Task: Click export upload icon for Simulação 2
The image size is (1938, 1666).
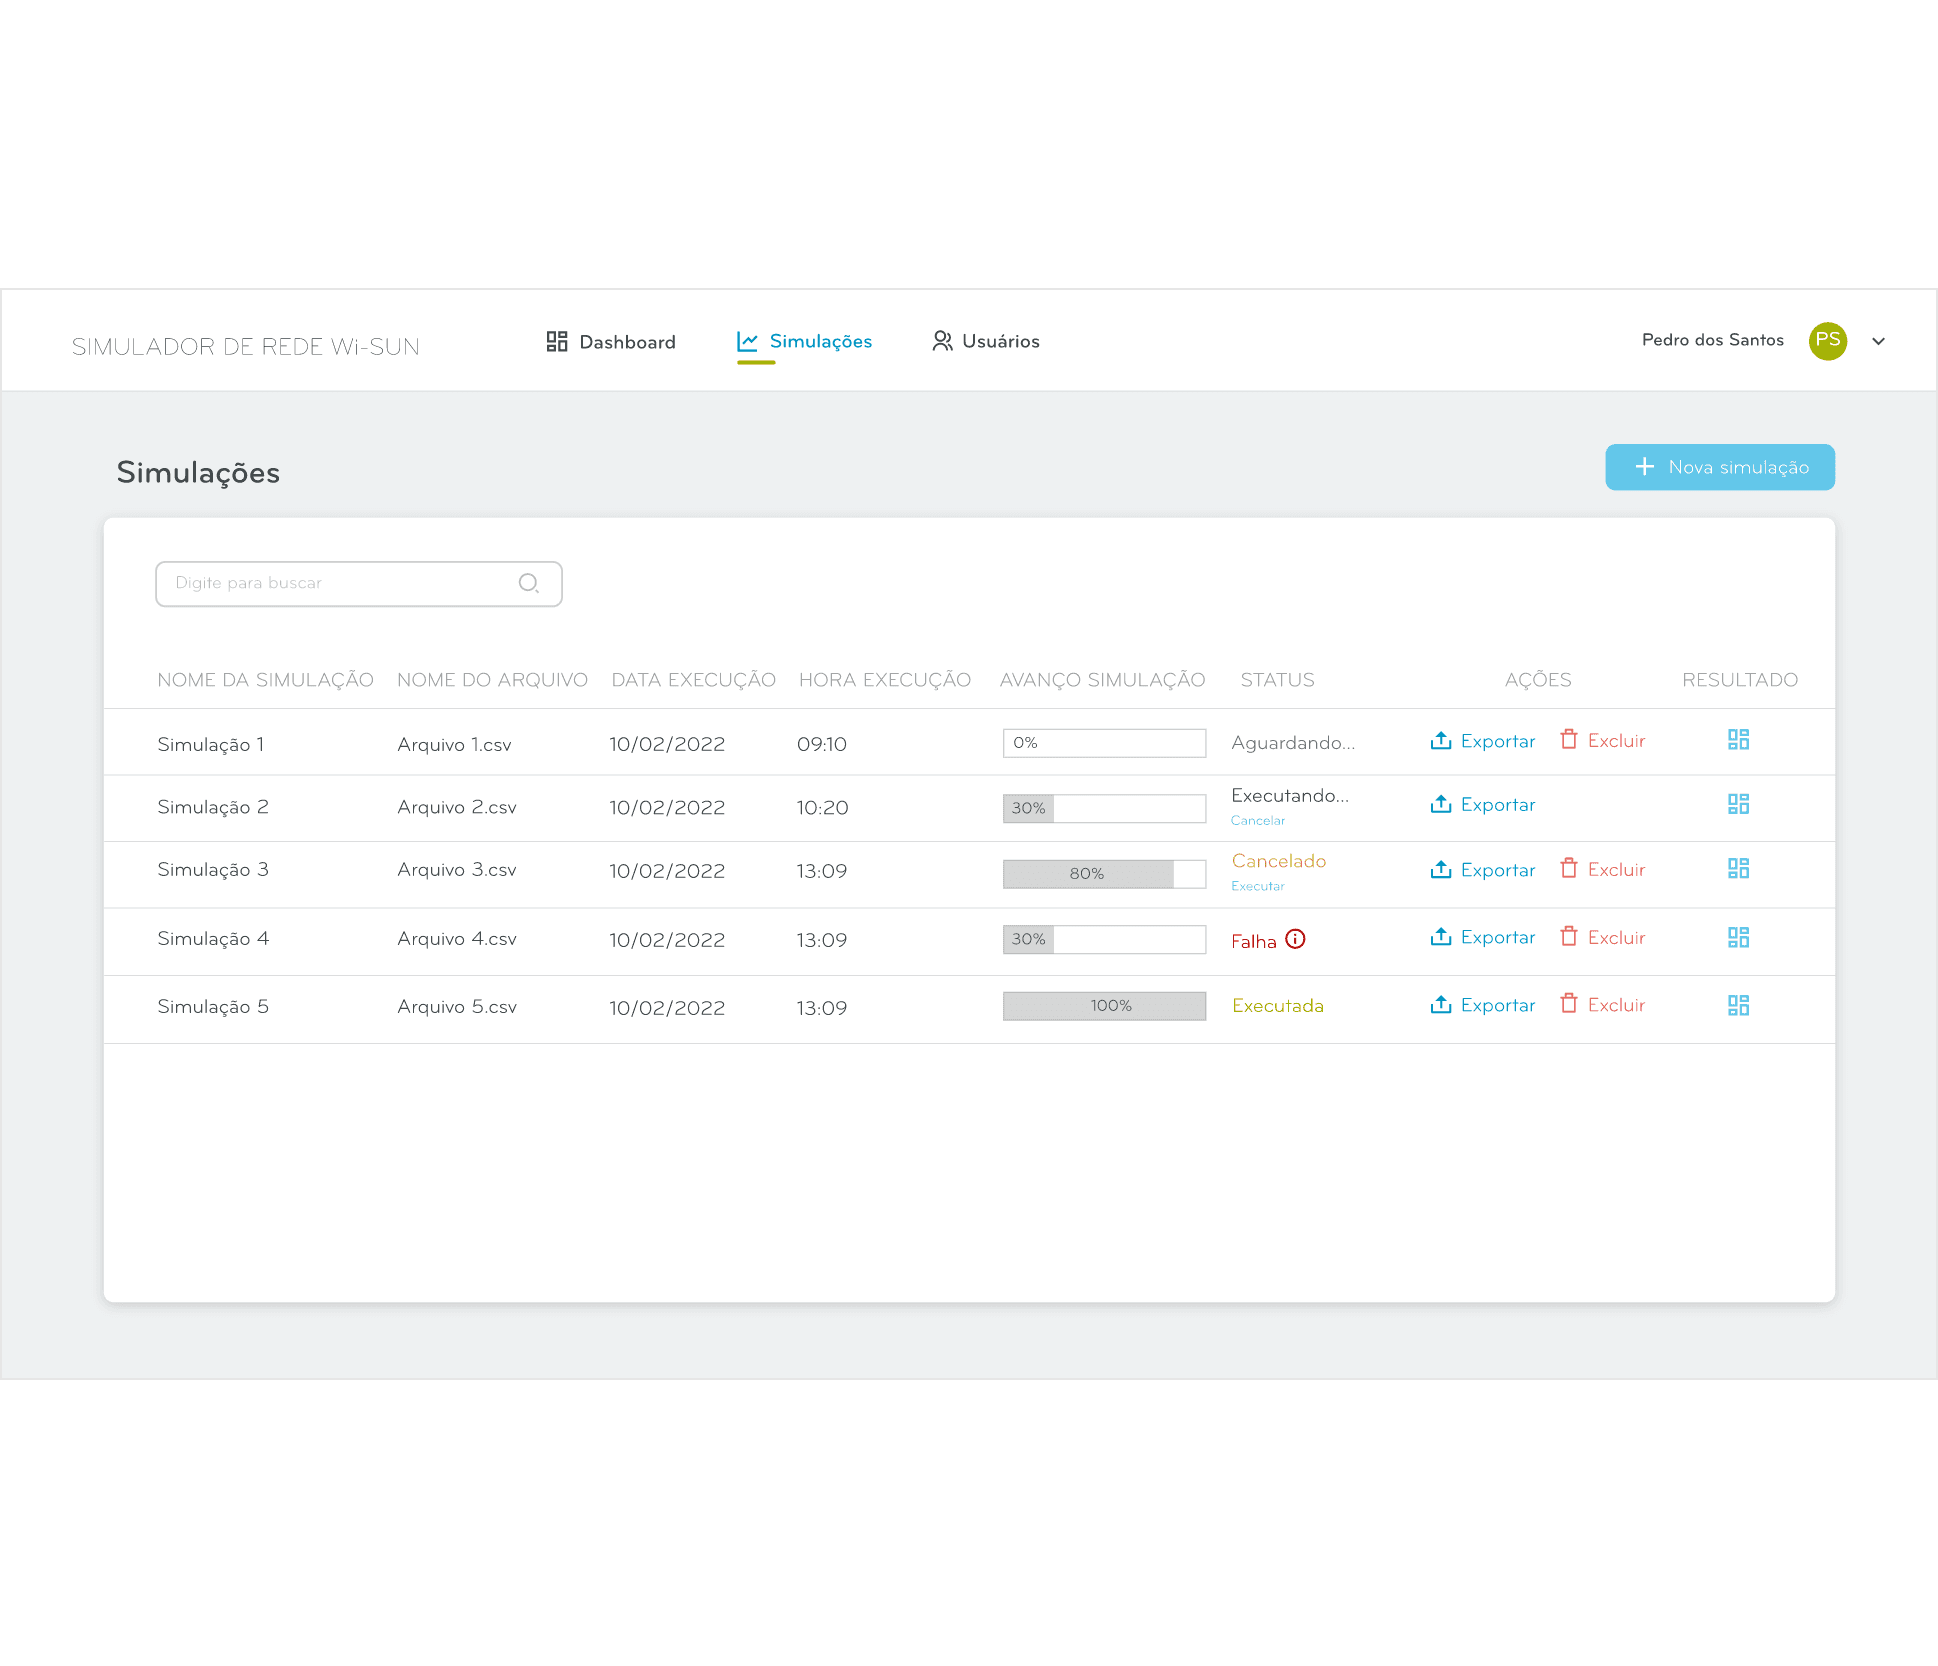Action: 1440,804
